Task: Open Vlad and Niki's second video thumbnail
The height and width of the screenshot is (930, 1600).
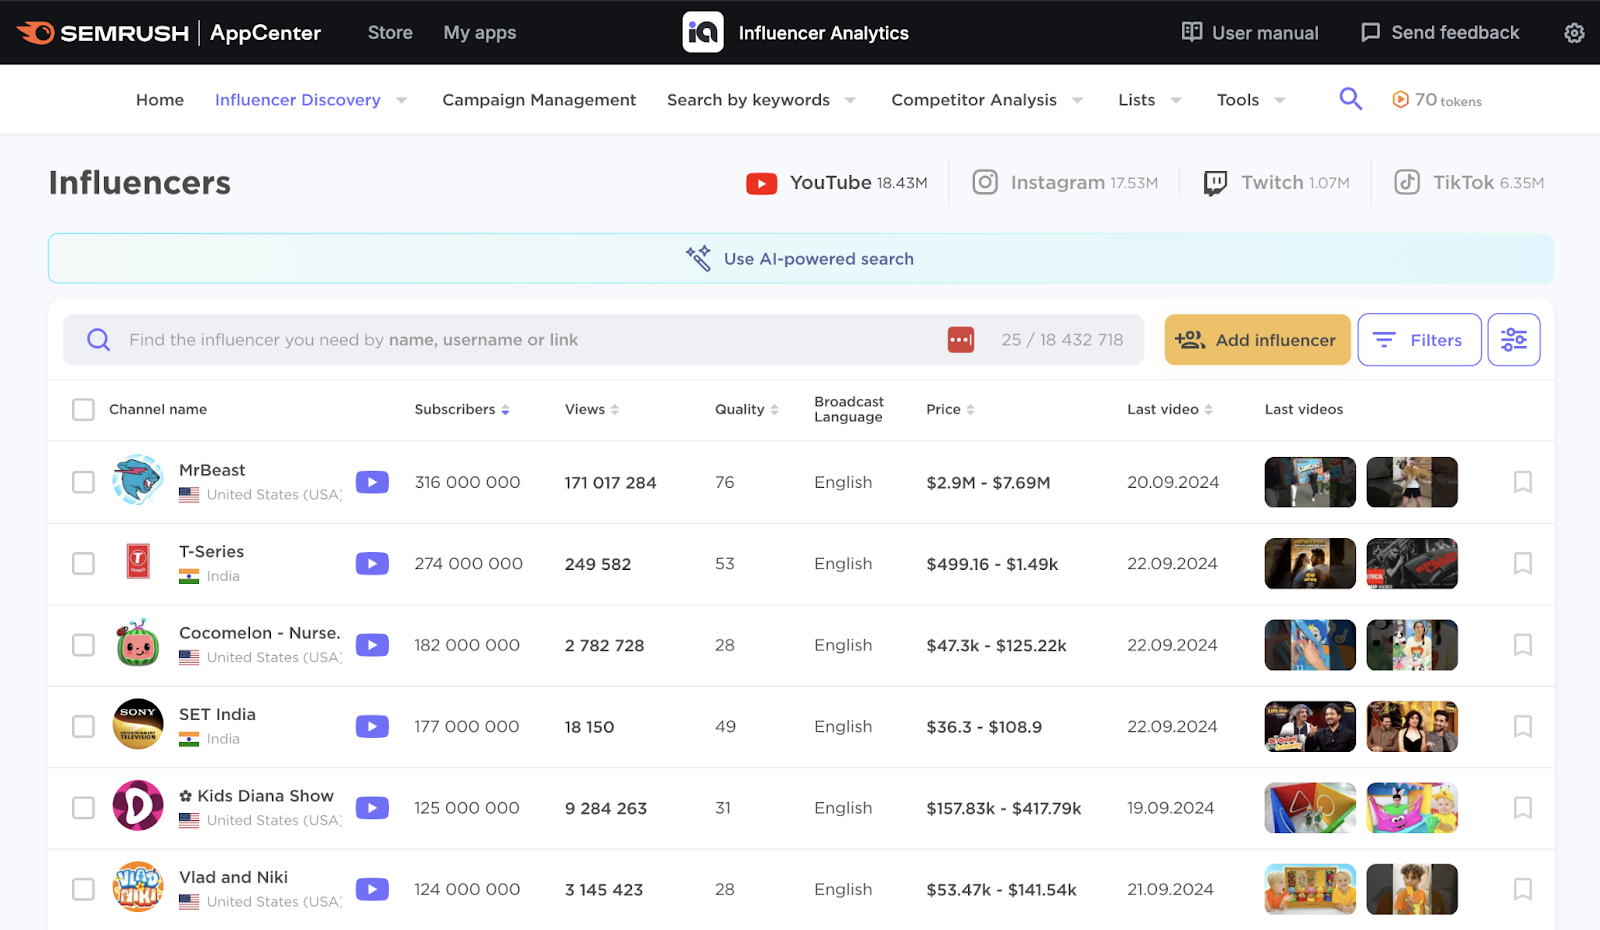Action: click(1412, 889)
